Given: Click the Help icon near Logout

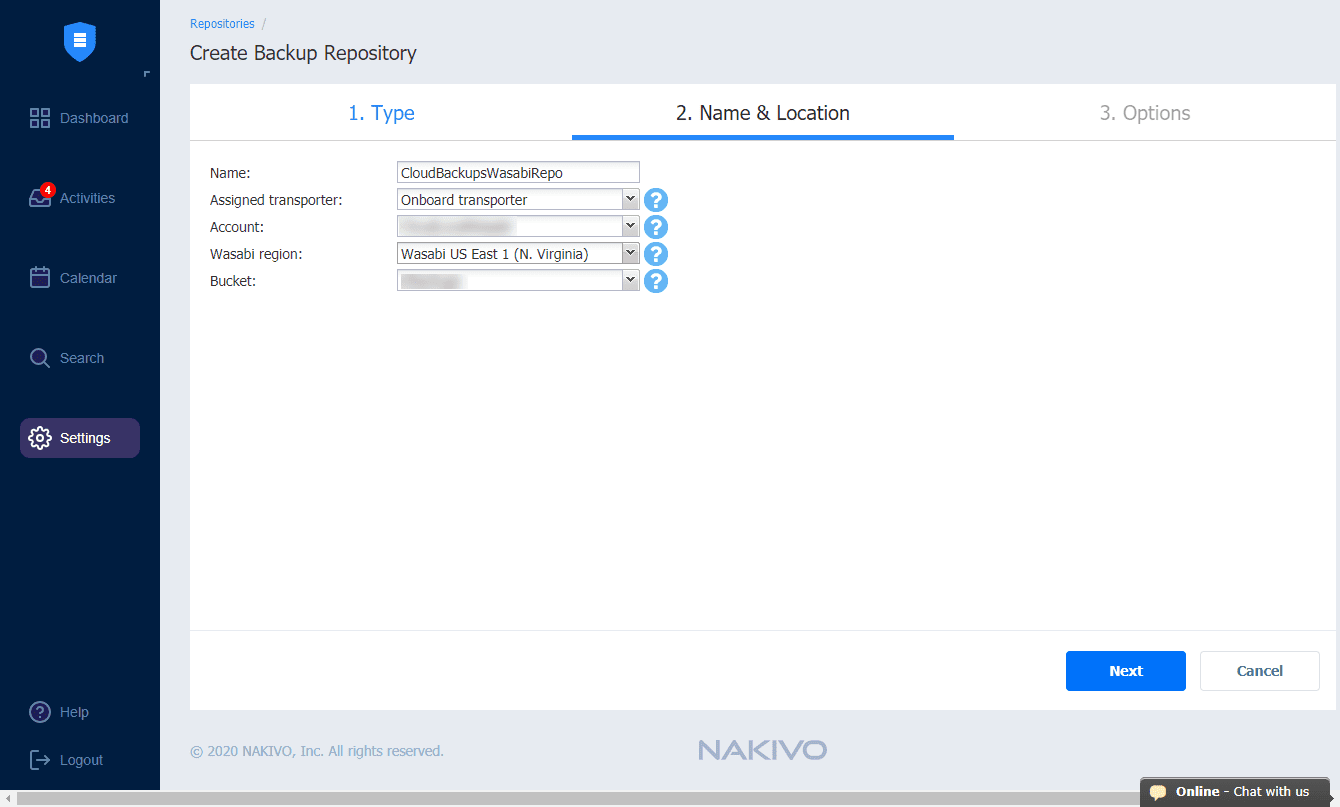Looking at the screenshot, I should 39,711.
